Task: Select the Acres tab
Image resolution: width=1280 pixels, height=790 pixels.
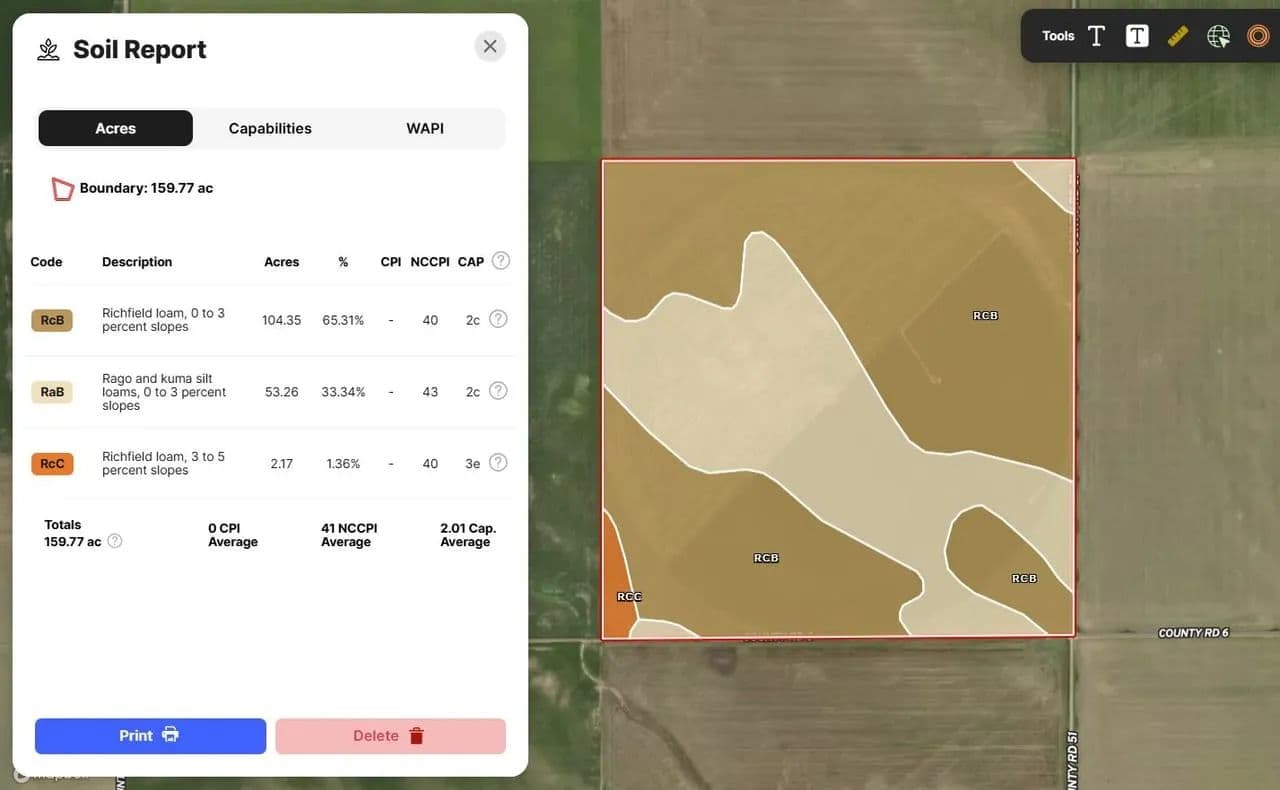Action: [115, 128]
